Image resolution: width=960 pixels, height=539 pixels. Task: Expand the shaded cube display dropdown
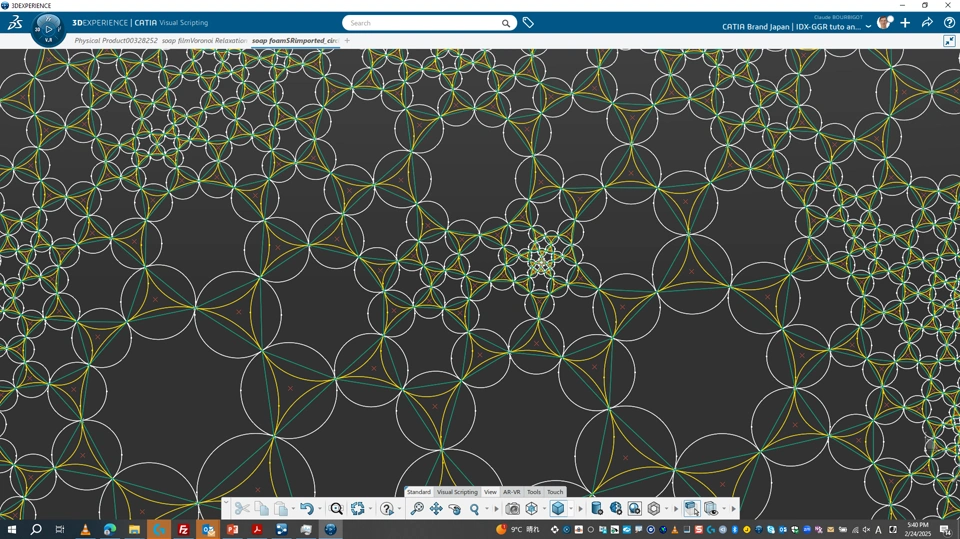[571, 509]
